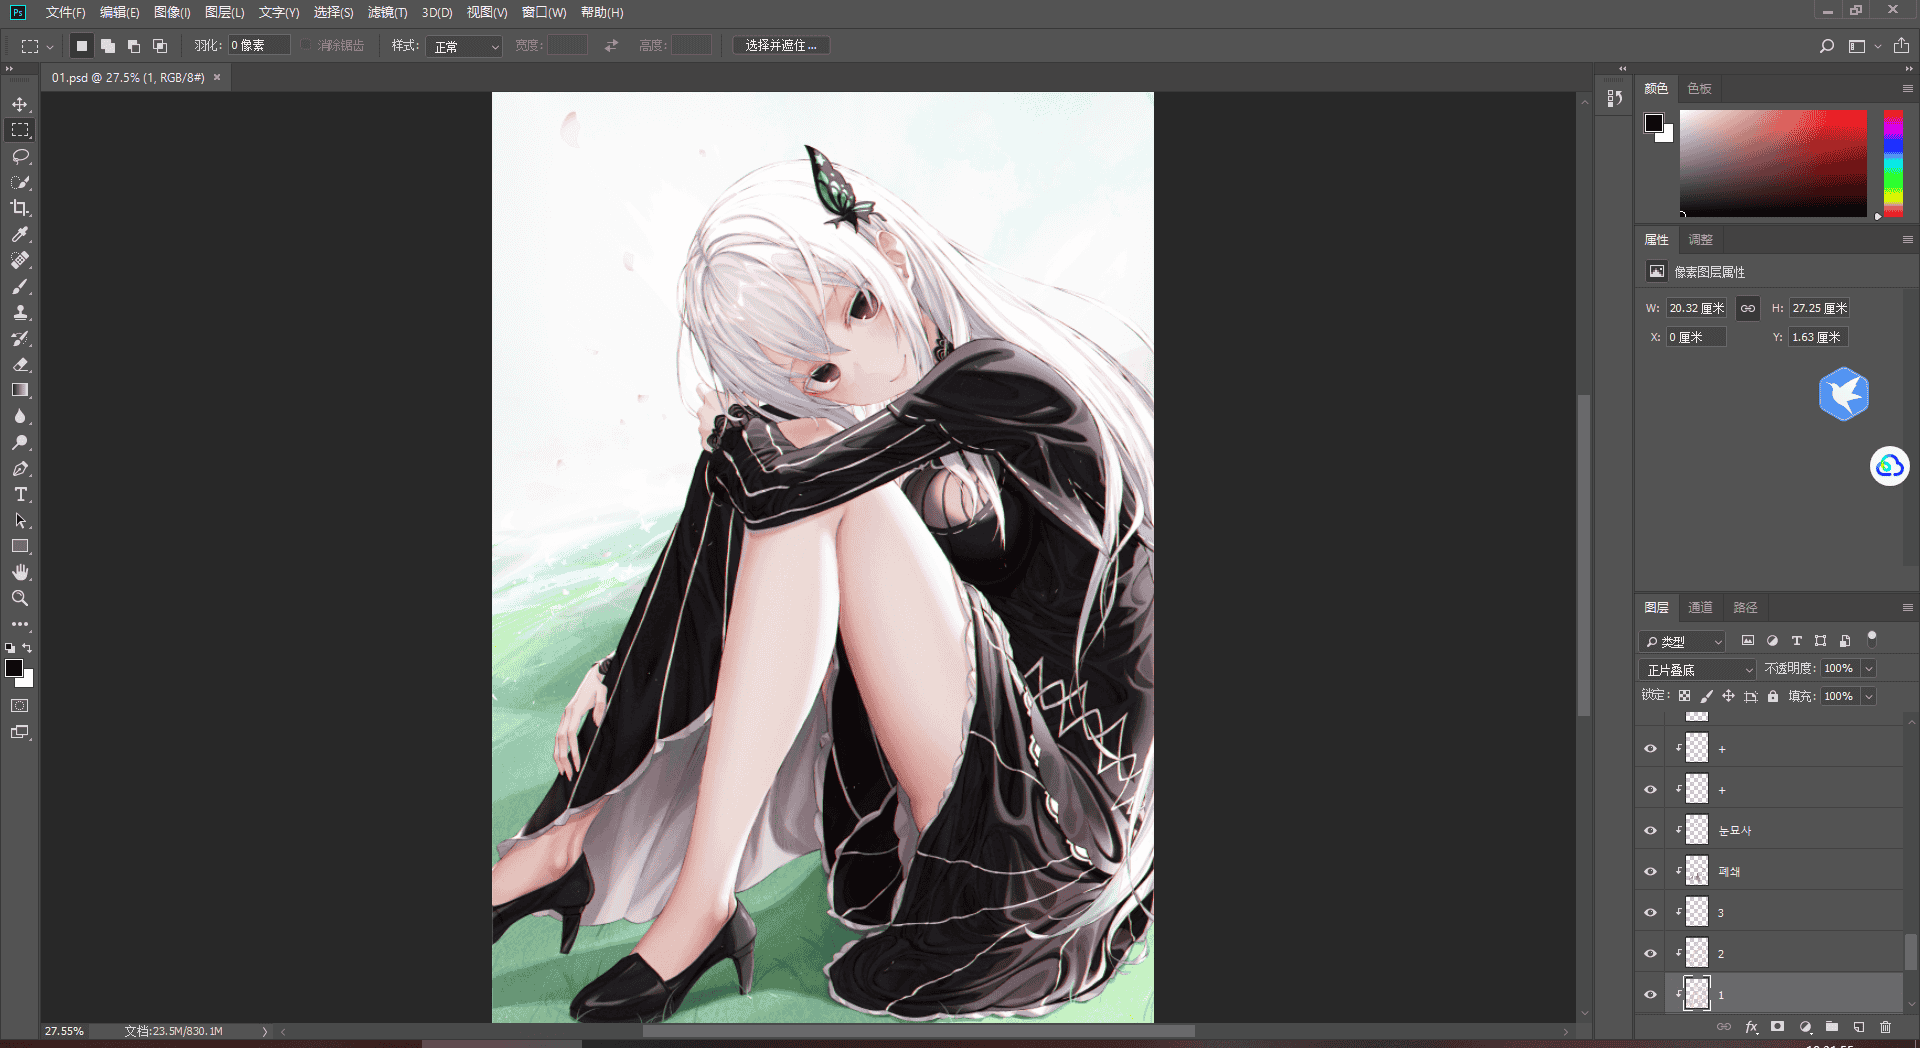
Task: Expand the 不透明度 opacity dropdown arrow
Action: (1868, 668)
